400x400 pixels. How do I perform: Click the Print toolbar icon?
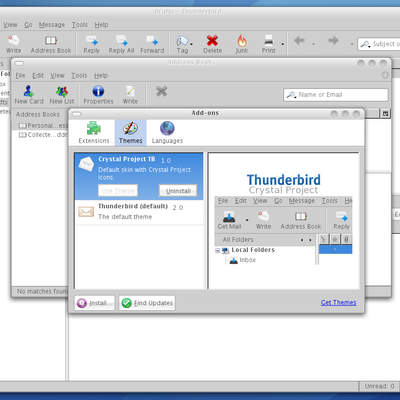click(x=268, y=44)
